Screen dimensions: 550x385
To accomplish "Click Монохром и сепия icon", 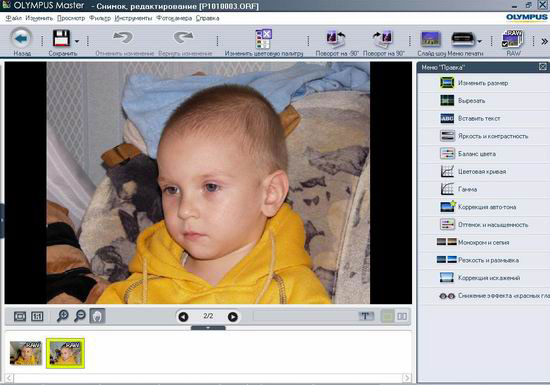I will [447, 242].
